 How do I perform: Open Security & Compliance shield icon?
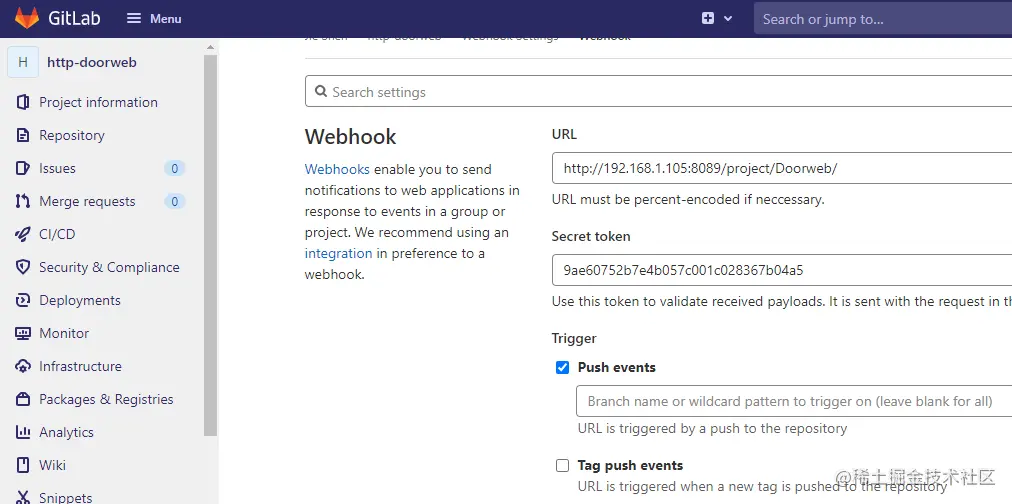click(22, 267)
